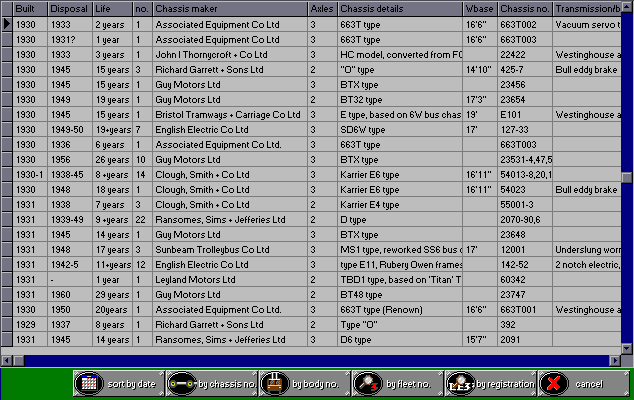Click the 'John I Thornycroft + Co Ltd' cell
The width and height of the screenshot is (634, 400).
230,55
